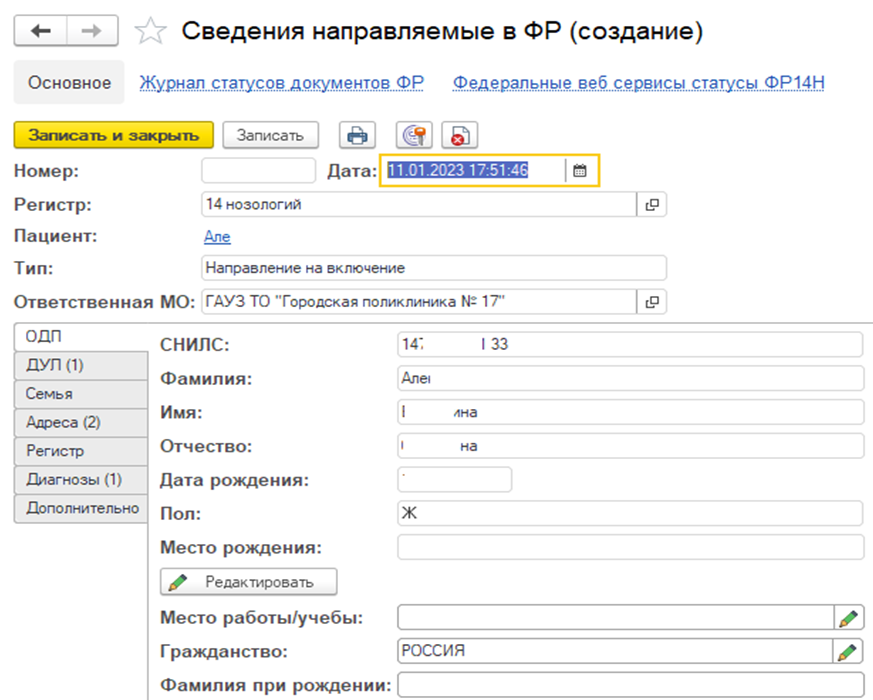The height and width of the screenshot is (700, 873).
Task: Click pencil icon beside Гражданство field
Action: pyautogui.click(x=848, y=651)
